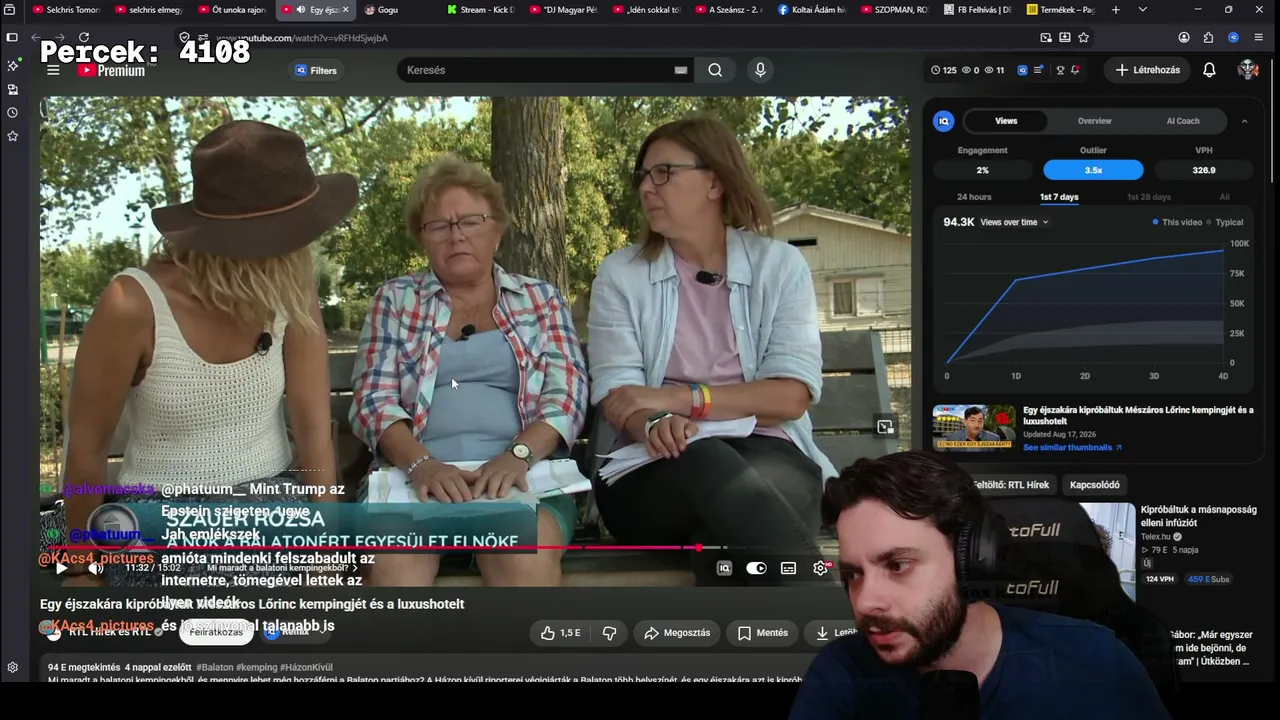Switch to the AI Coach tab

point(1183,121)
